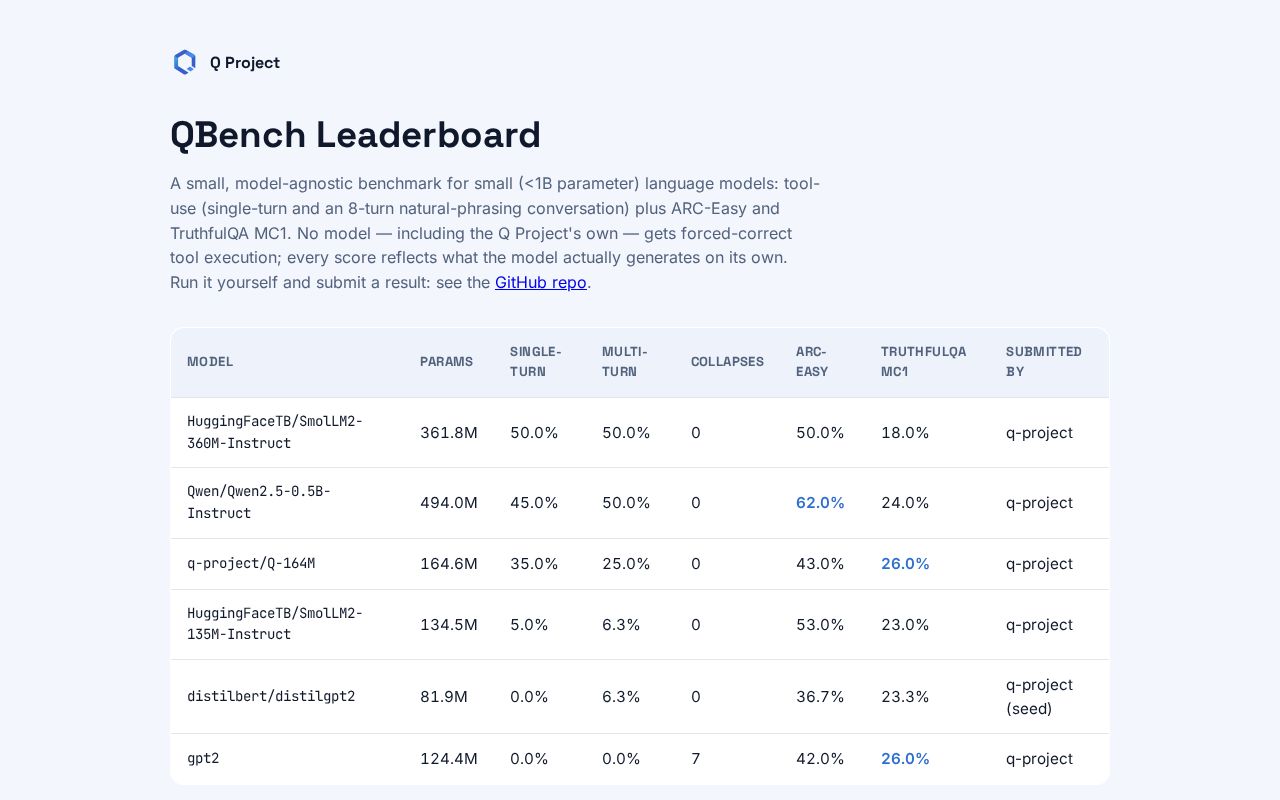The height and width of the screenshot is (800, 1280).
Task: Click the 494.0M params value
Action: coord(449,503)
